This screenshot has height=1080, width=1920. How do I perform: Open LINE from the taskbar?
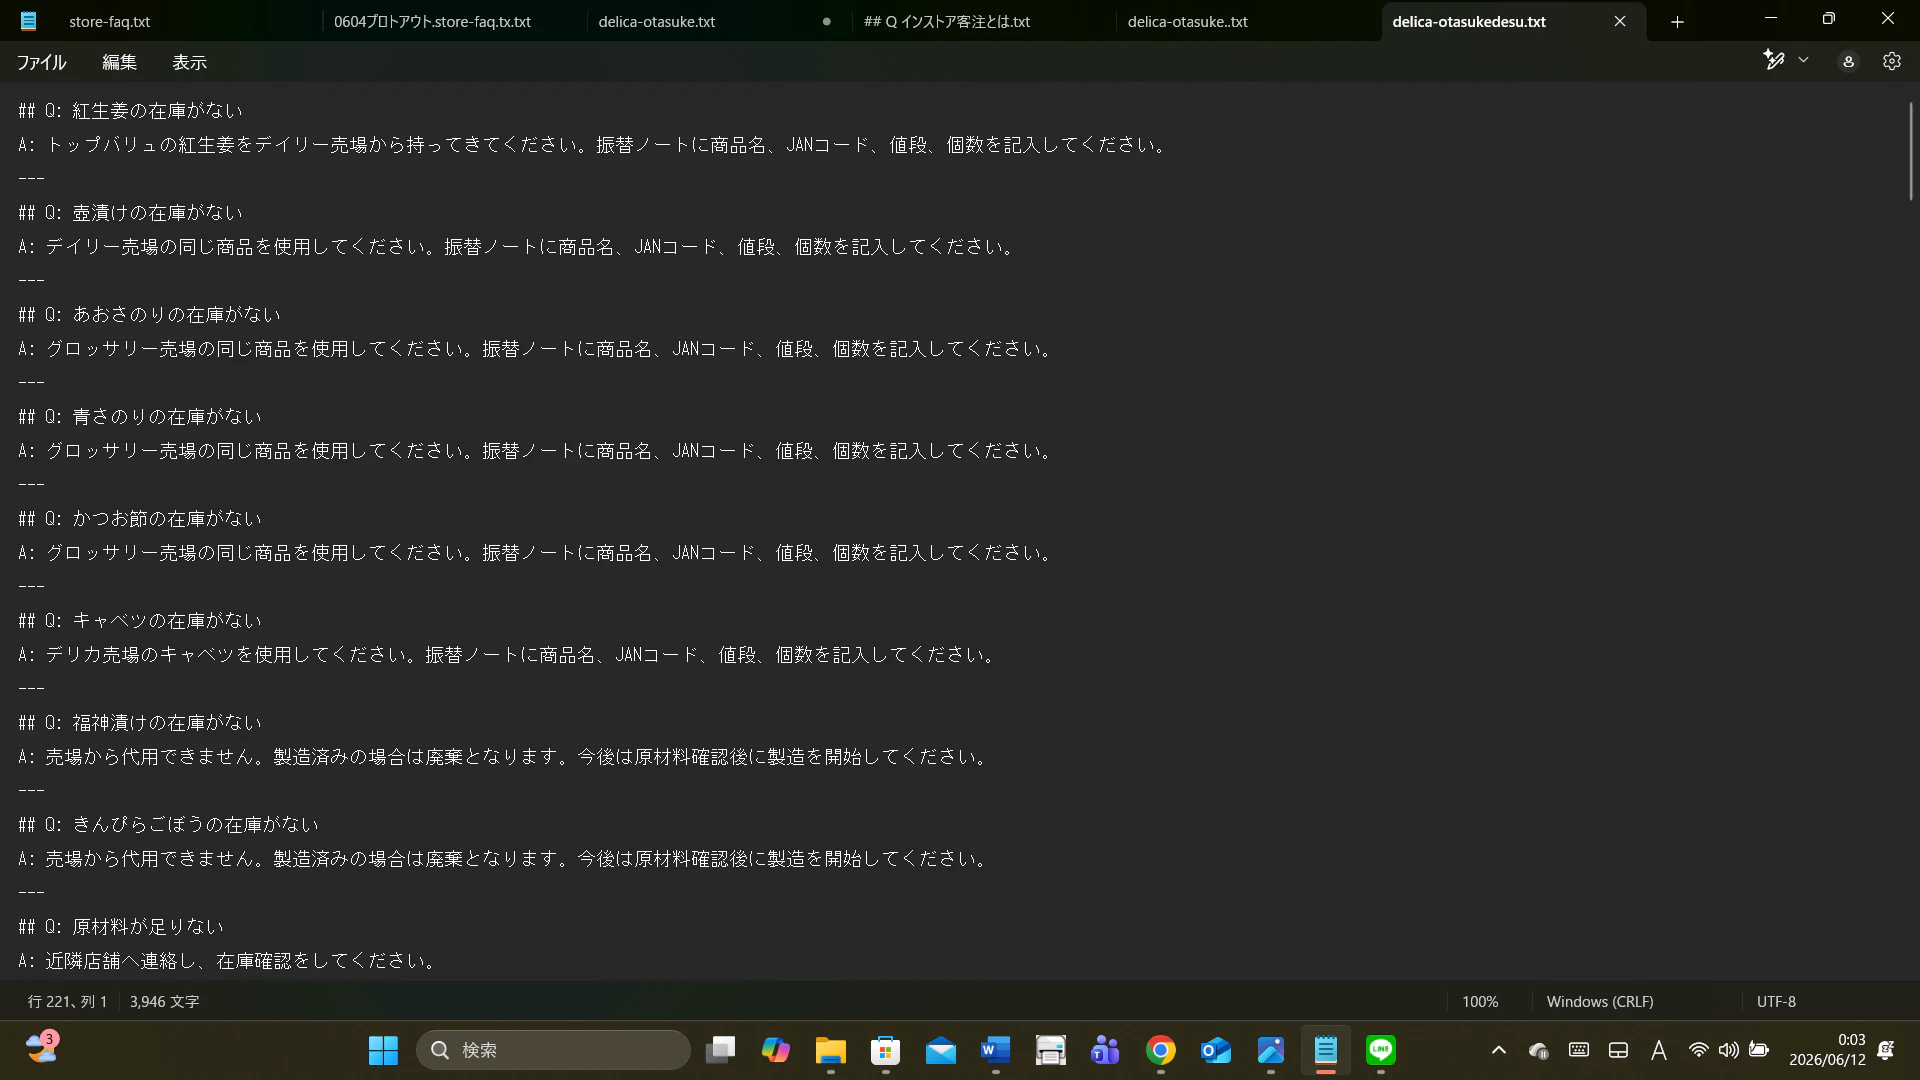coord(1380,1050)
